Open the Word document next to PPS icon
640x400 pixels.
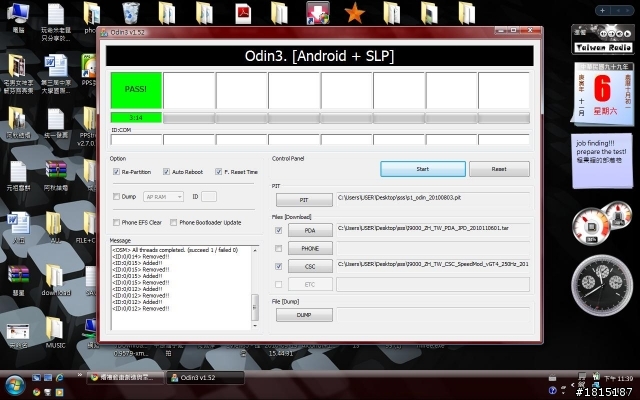[x=56, y=66]
